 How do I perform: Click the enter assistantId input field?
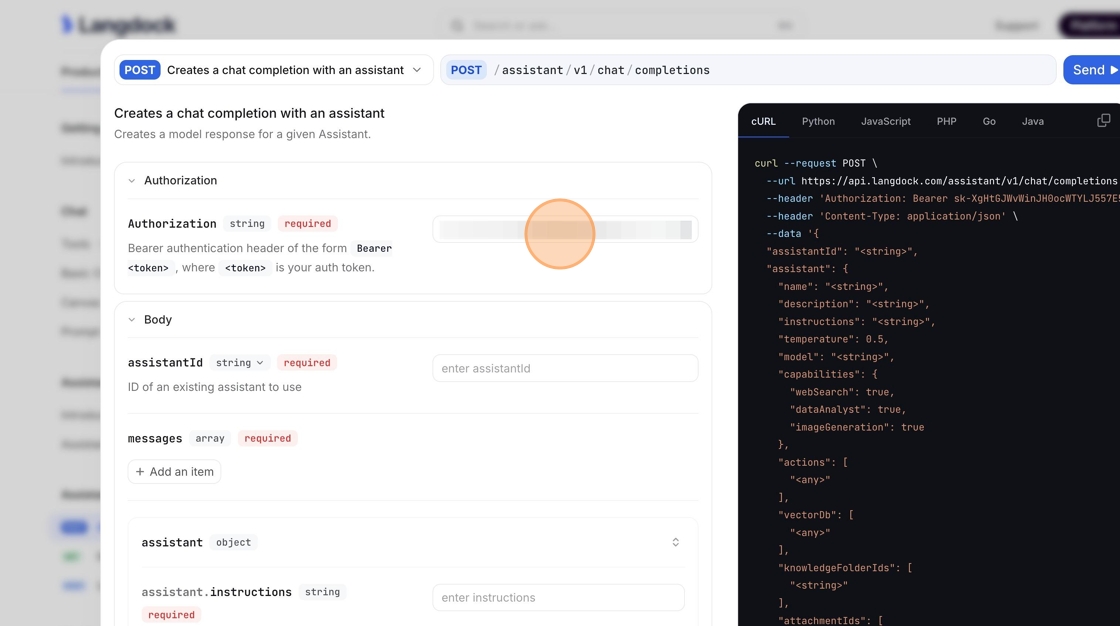click(565, 368)
